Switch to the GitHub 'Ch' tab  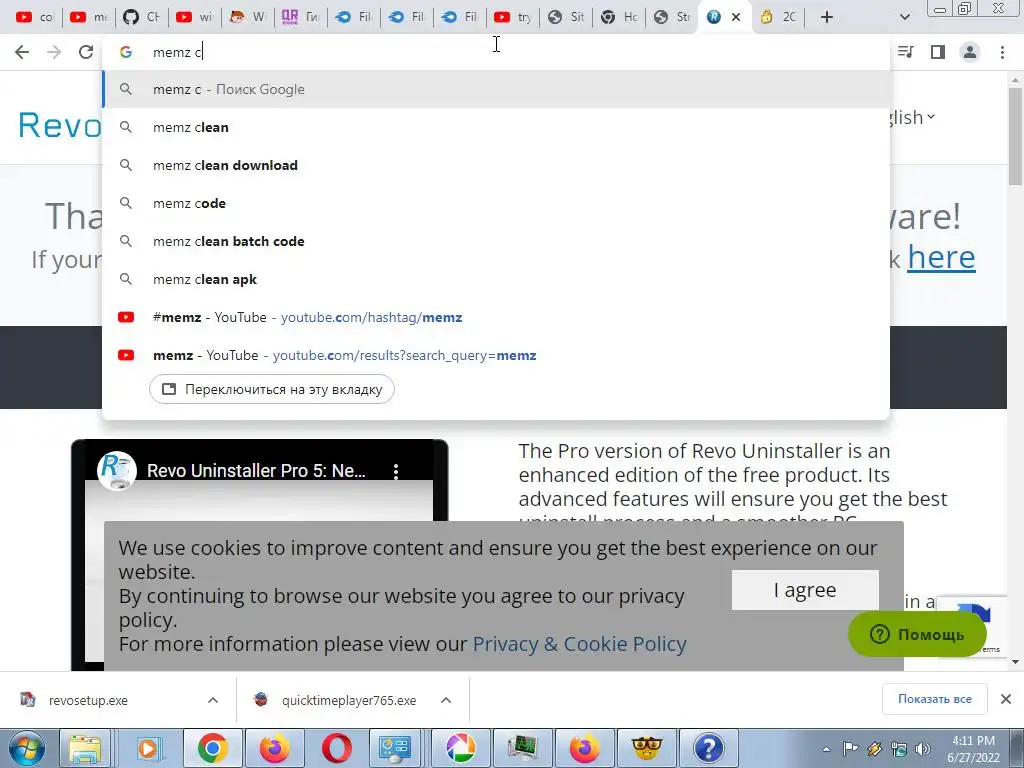[x=141, y=17]
